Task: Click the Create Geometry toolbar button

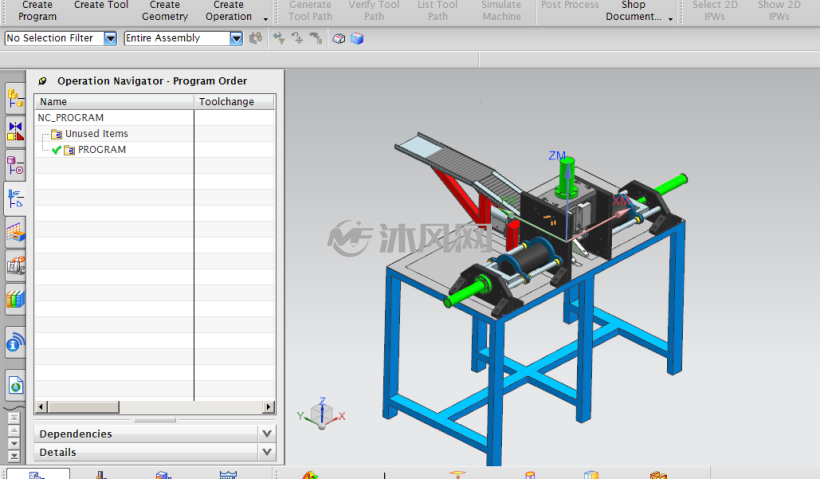Action: (165, 10)
